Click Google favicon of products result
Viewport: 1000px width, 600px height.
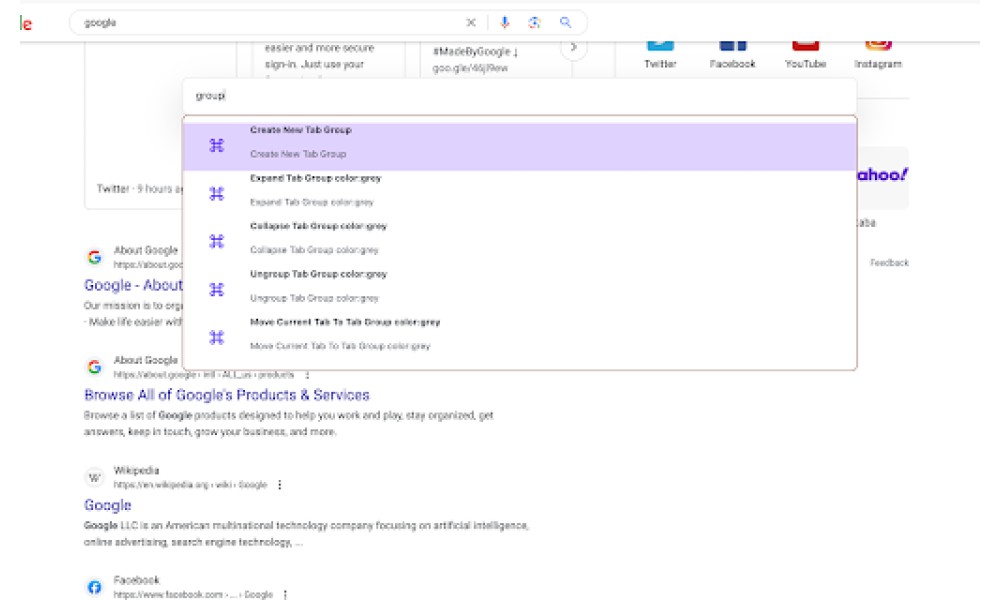(x=94, y=367)
